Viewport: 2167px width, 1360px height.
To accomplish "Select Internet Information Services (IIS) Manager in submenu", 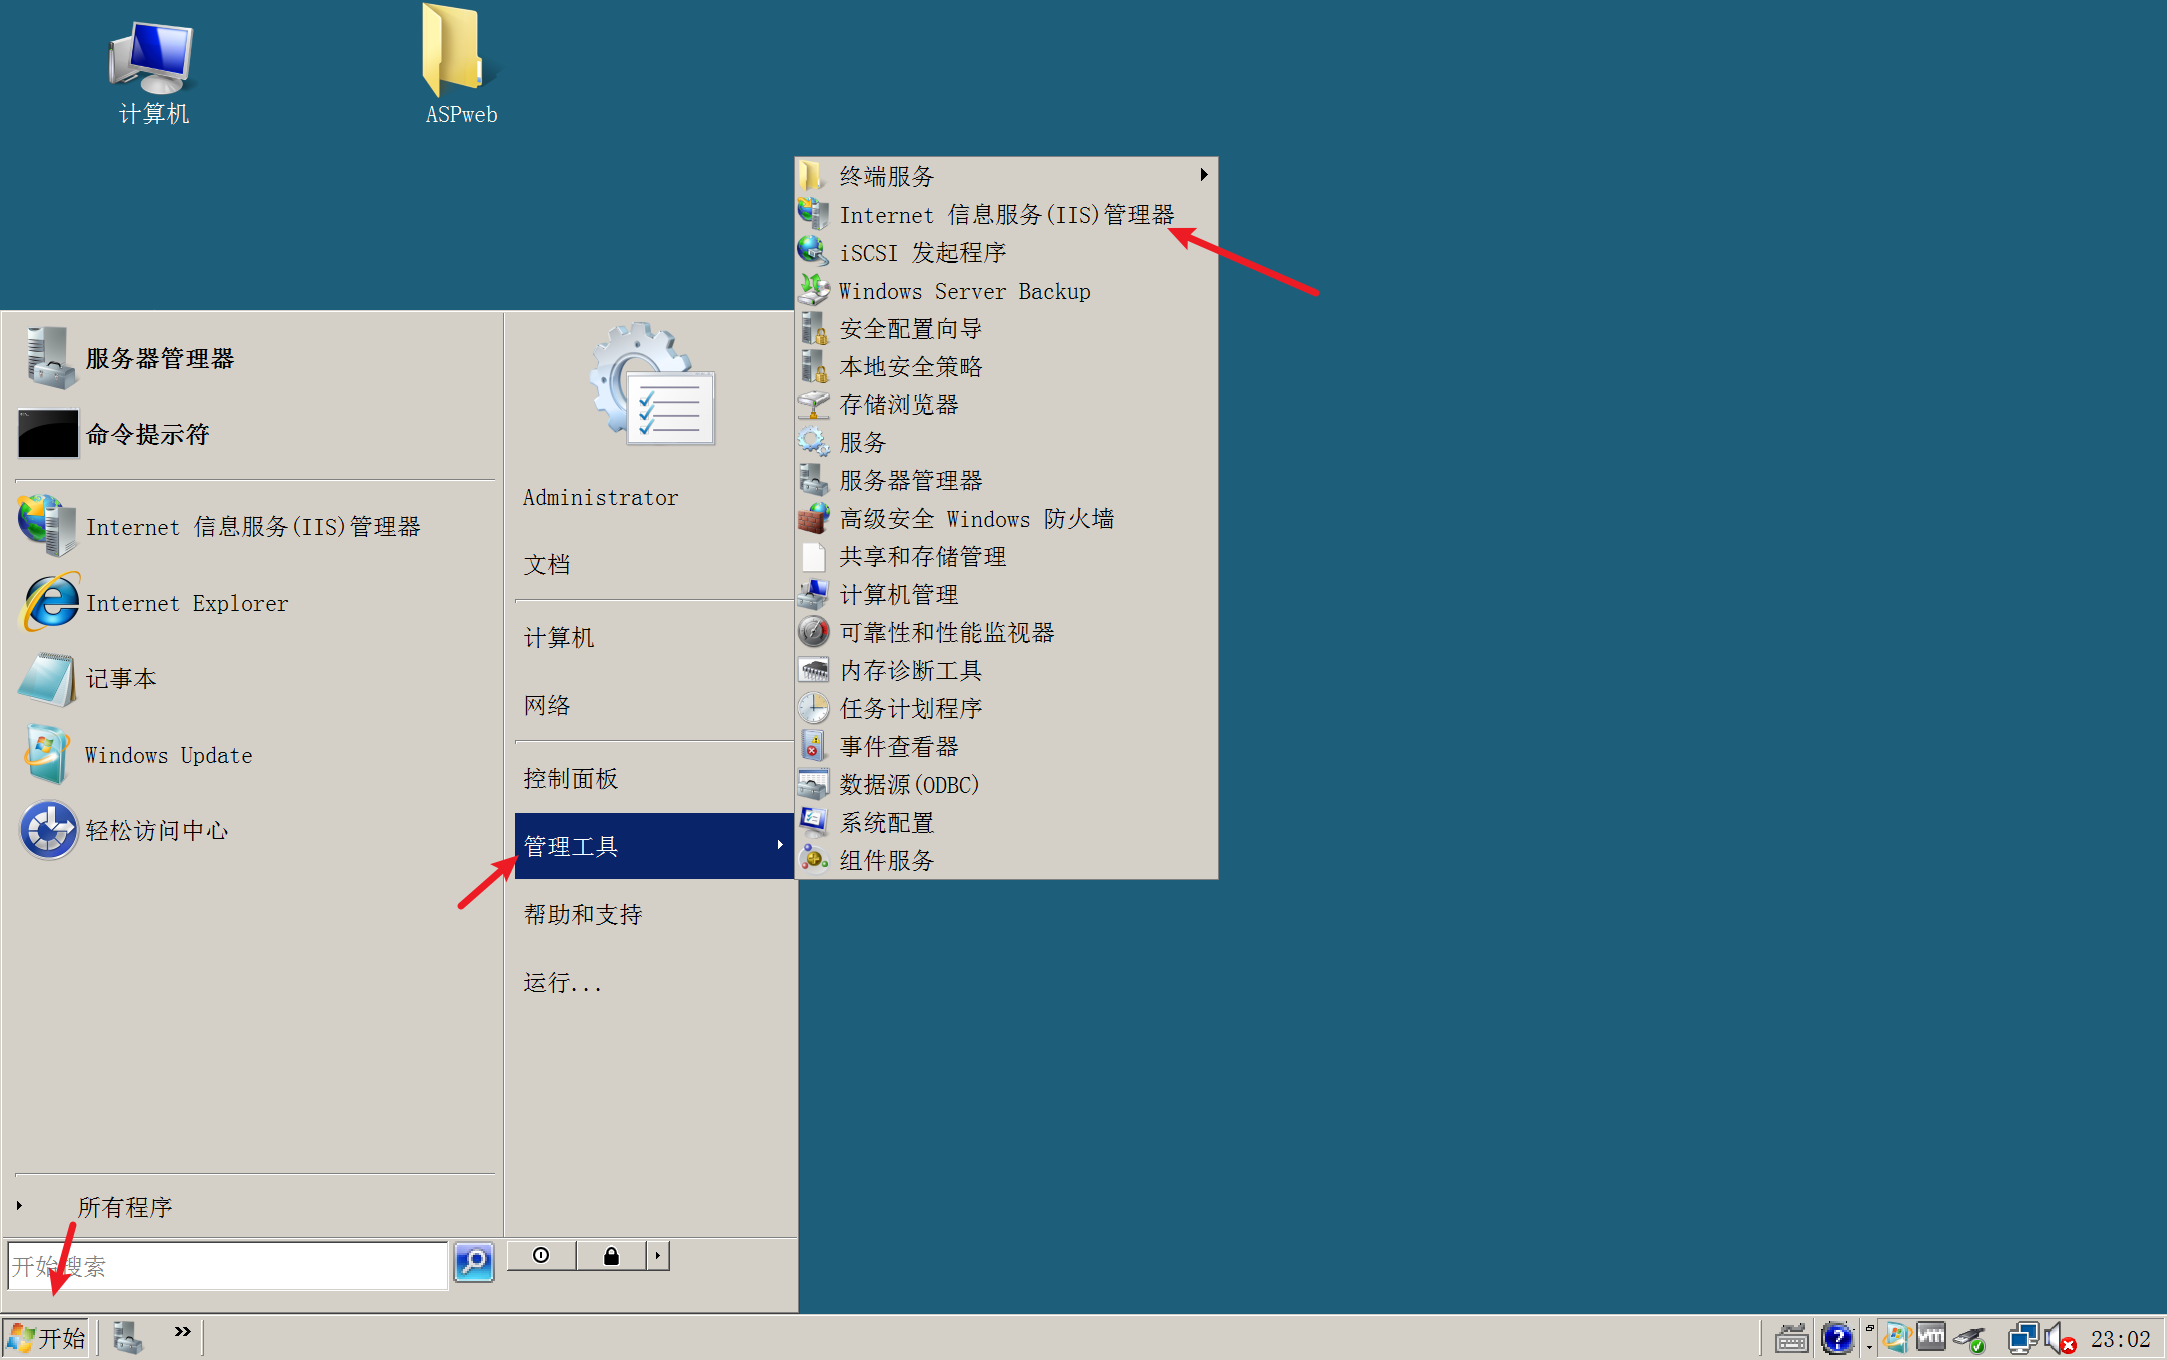I will point(1005,215).
